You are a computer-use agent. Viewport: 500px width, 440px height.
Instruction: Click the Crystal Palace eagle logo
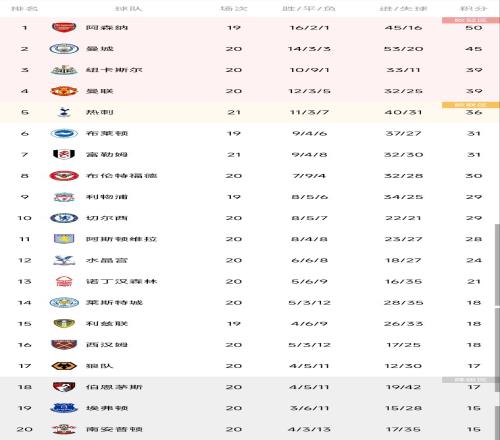64,260
